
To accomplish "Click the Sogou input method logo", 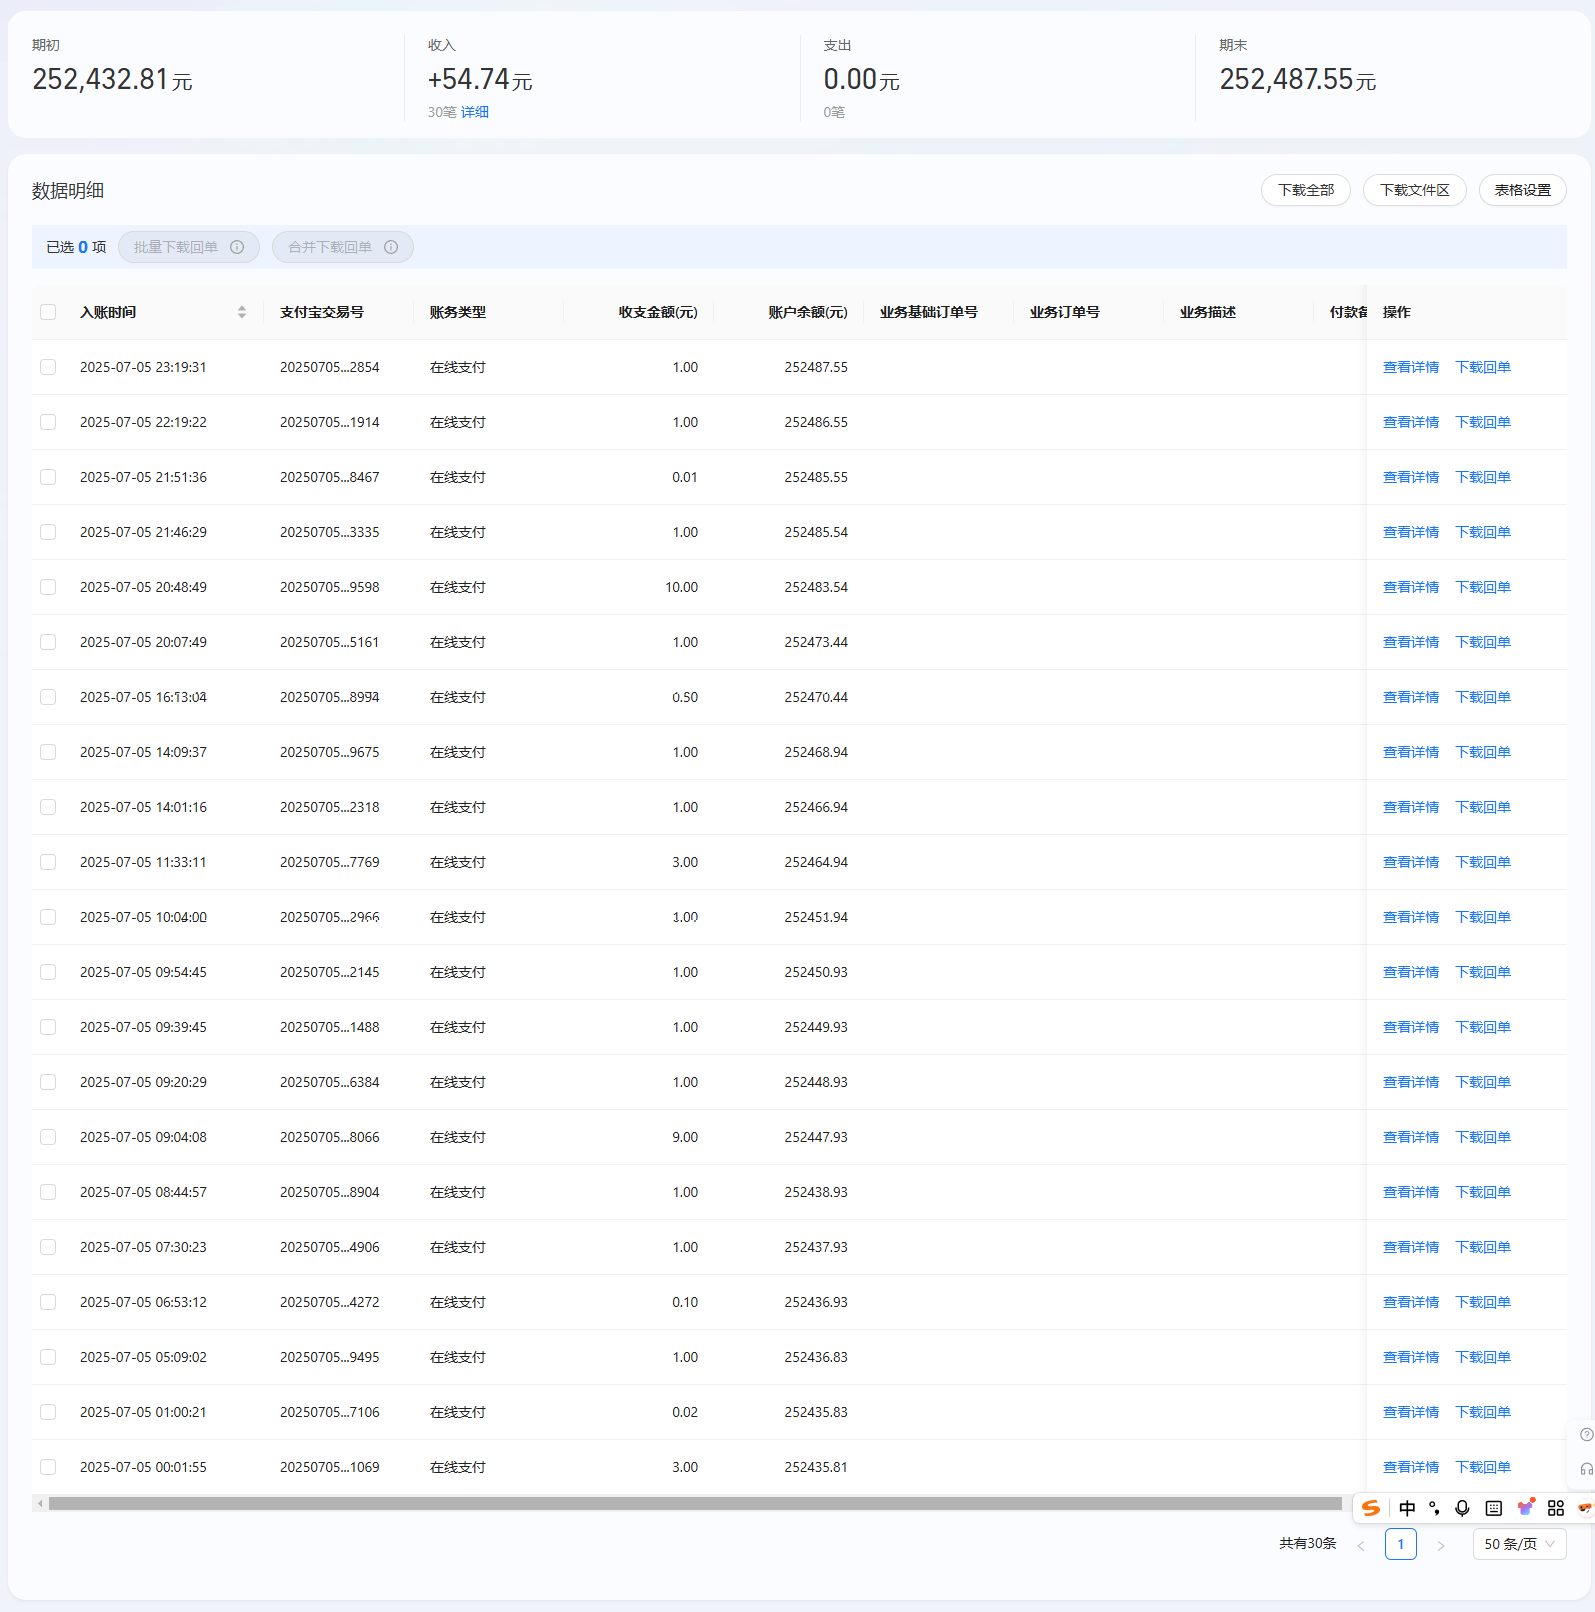I will [1371, 1508].
